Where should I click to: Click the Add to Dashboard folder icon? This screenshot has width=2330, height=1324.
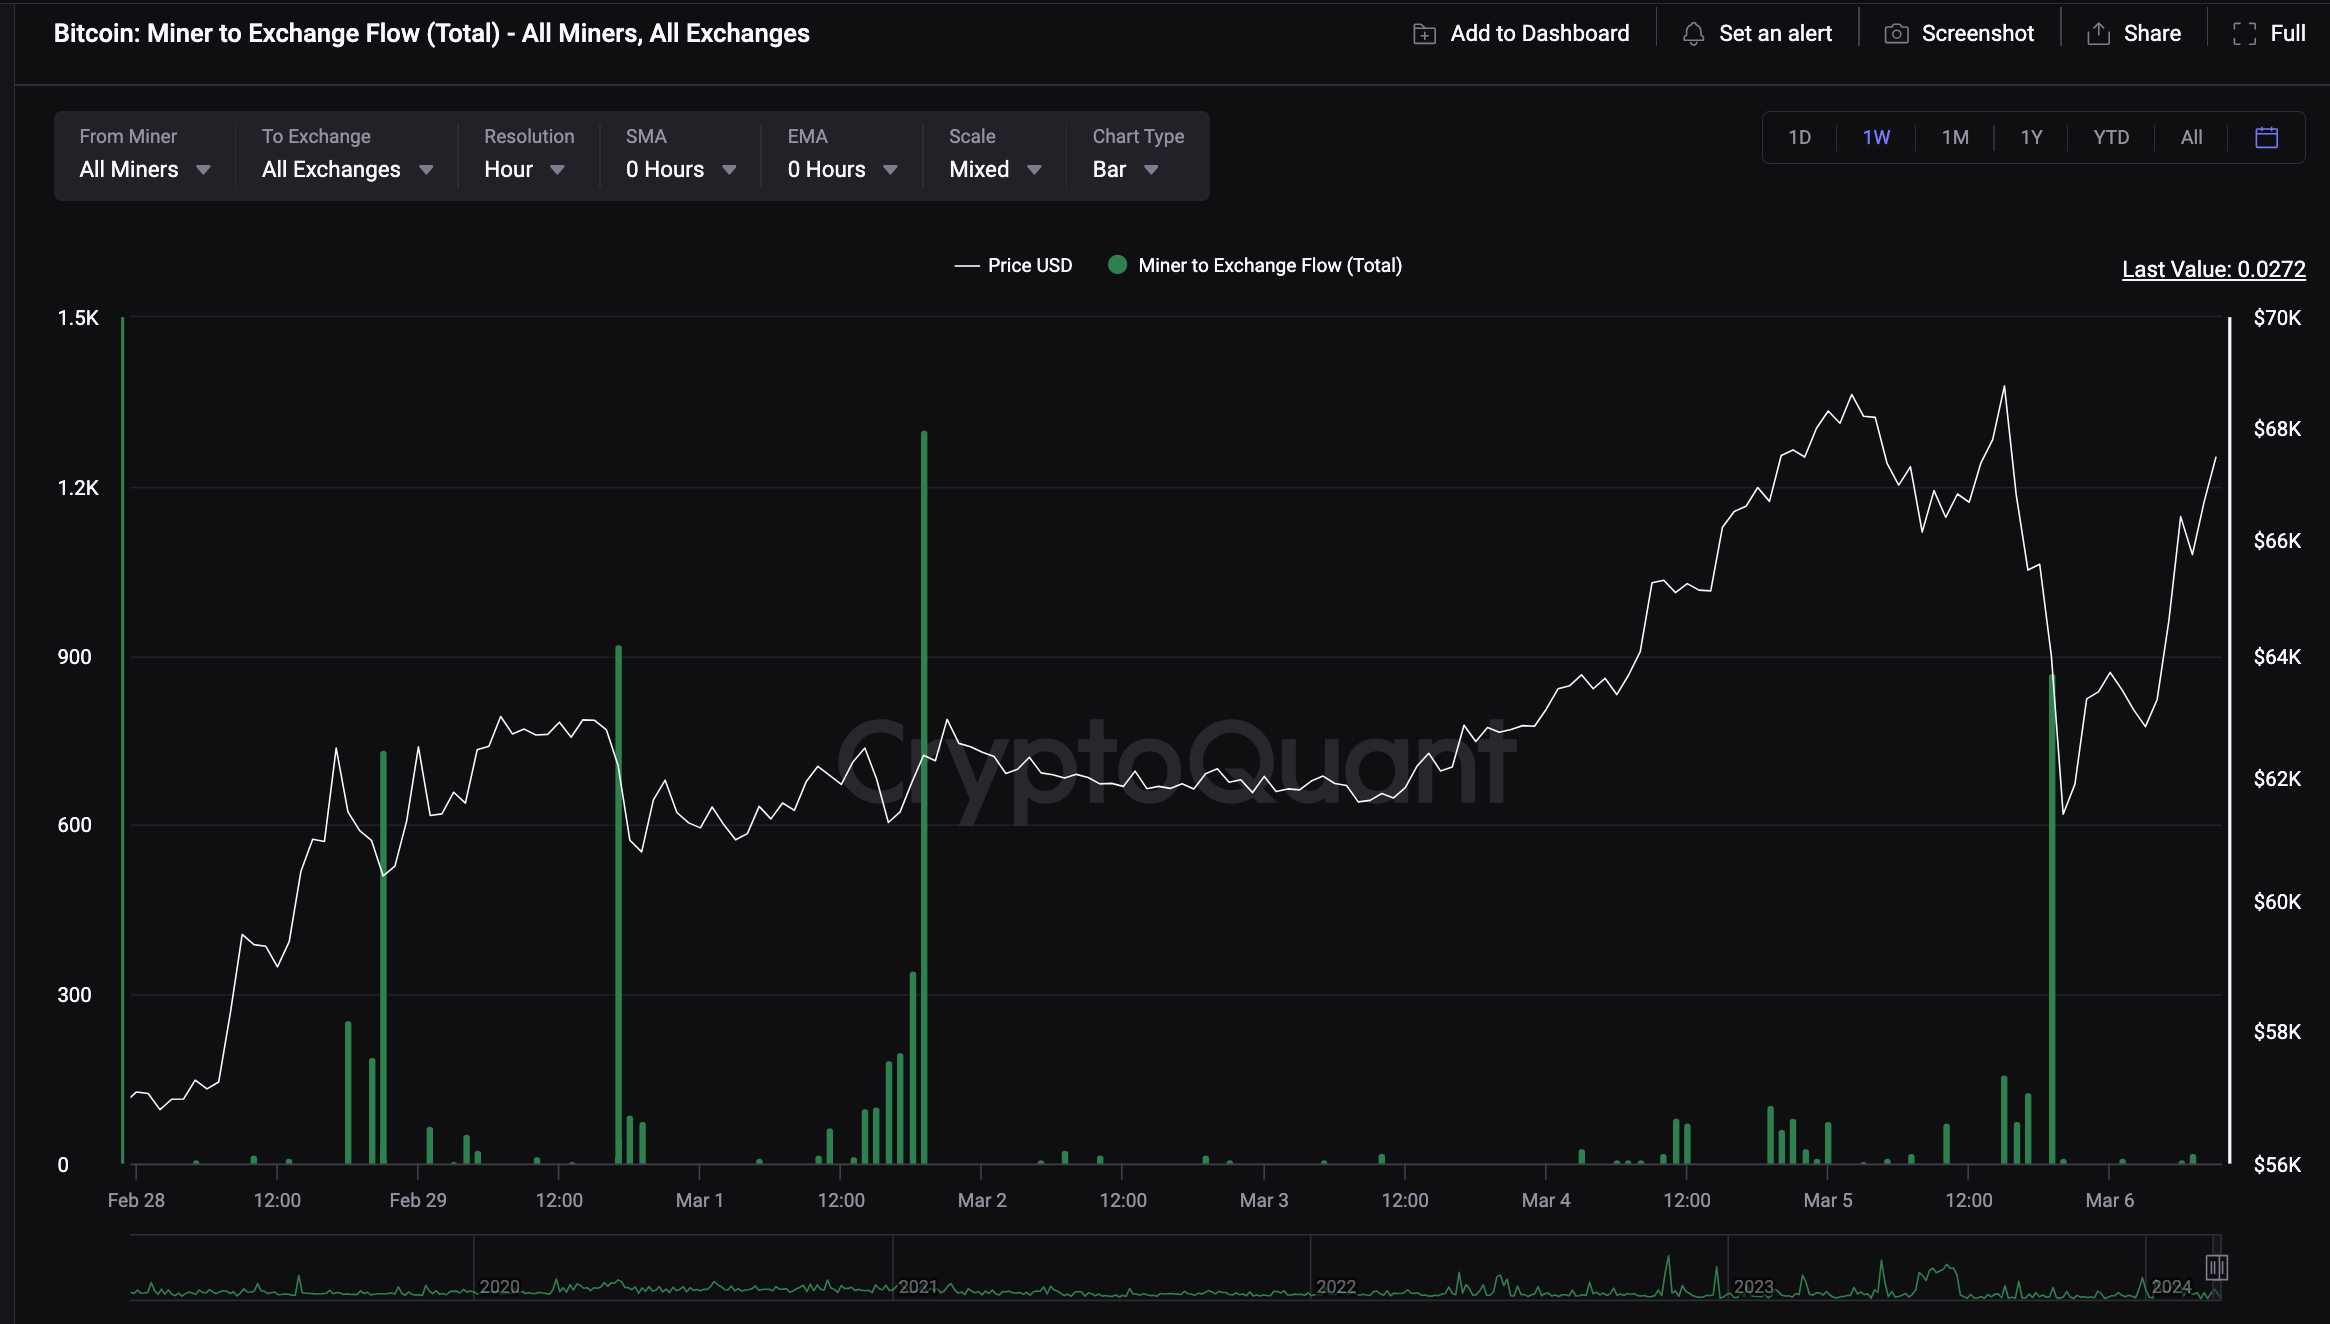1424,34
